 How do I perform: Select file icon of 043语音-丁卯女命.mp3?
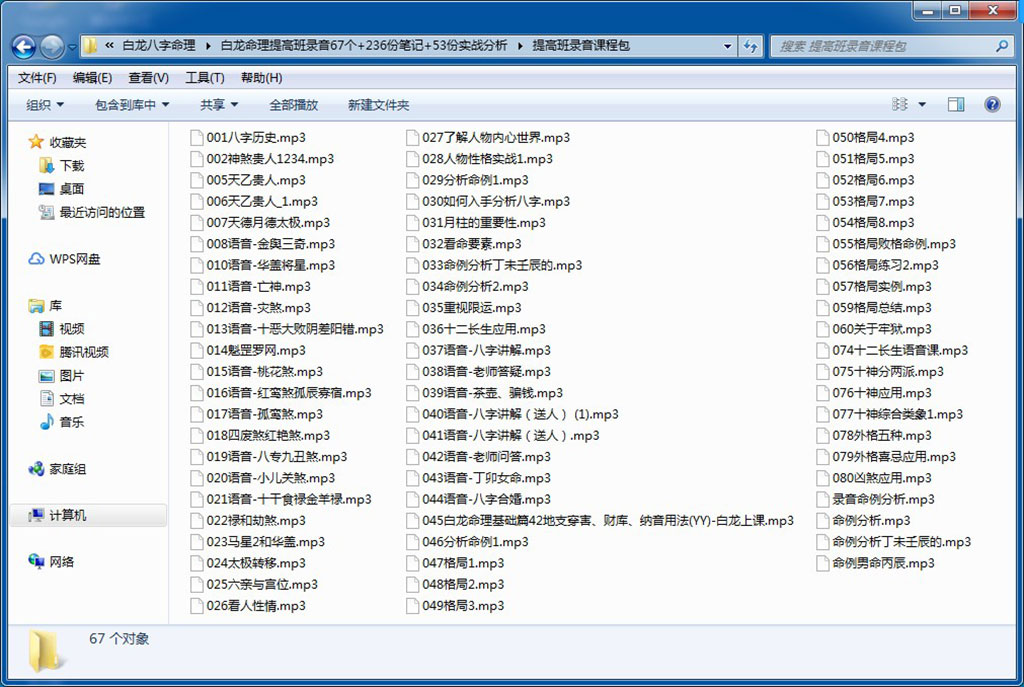(411, 478)
